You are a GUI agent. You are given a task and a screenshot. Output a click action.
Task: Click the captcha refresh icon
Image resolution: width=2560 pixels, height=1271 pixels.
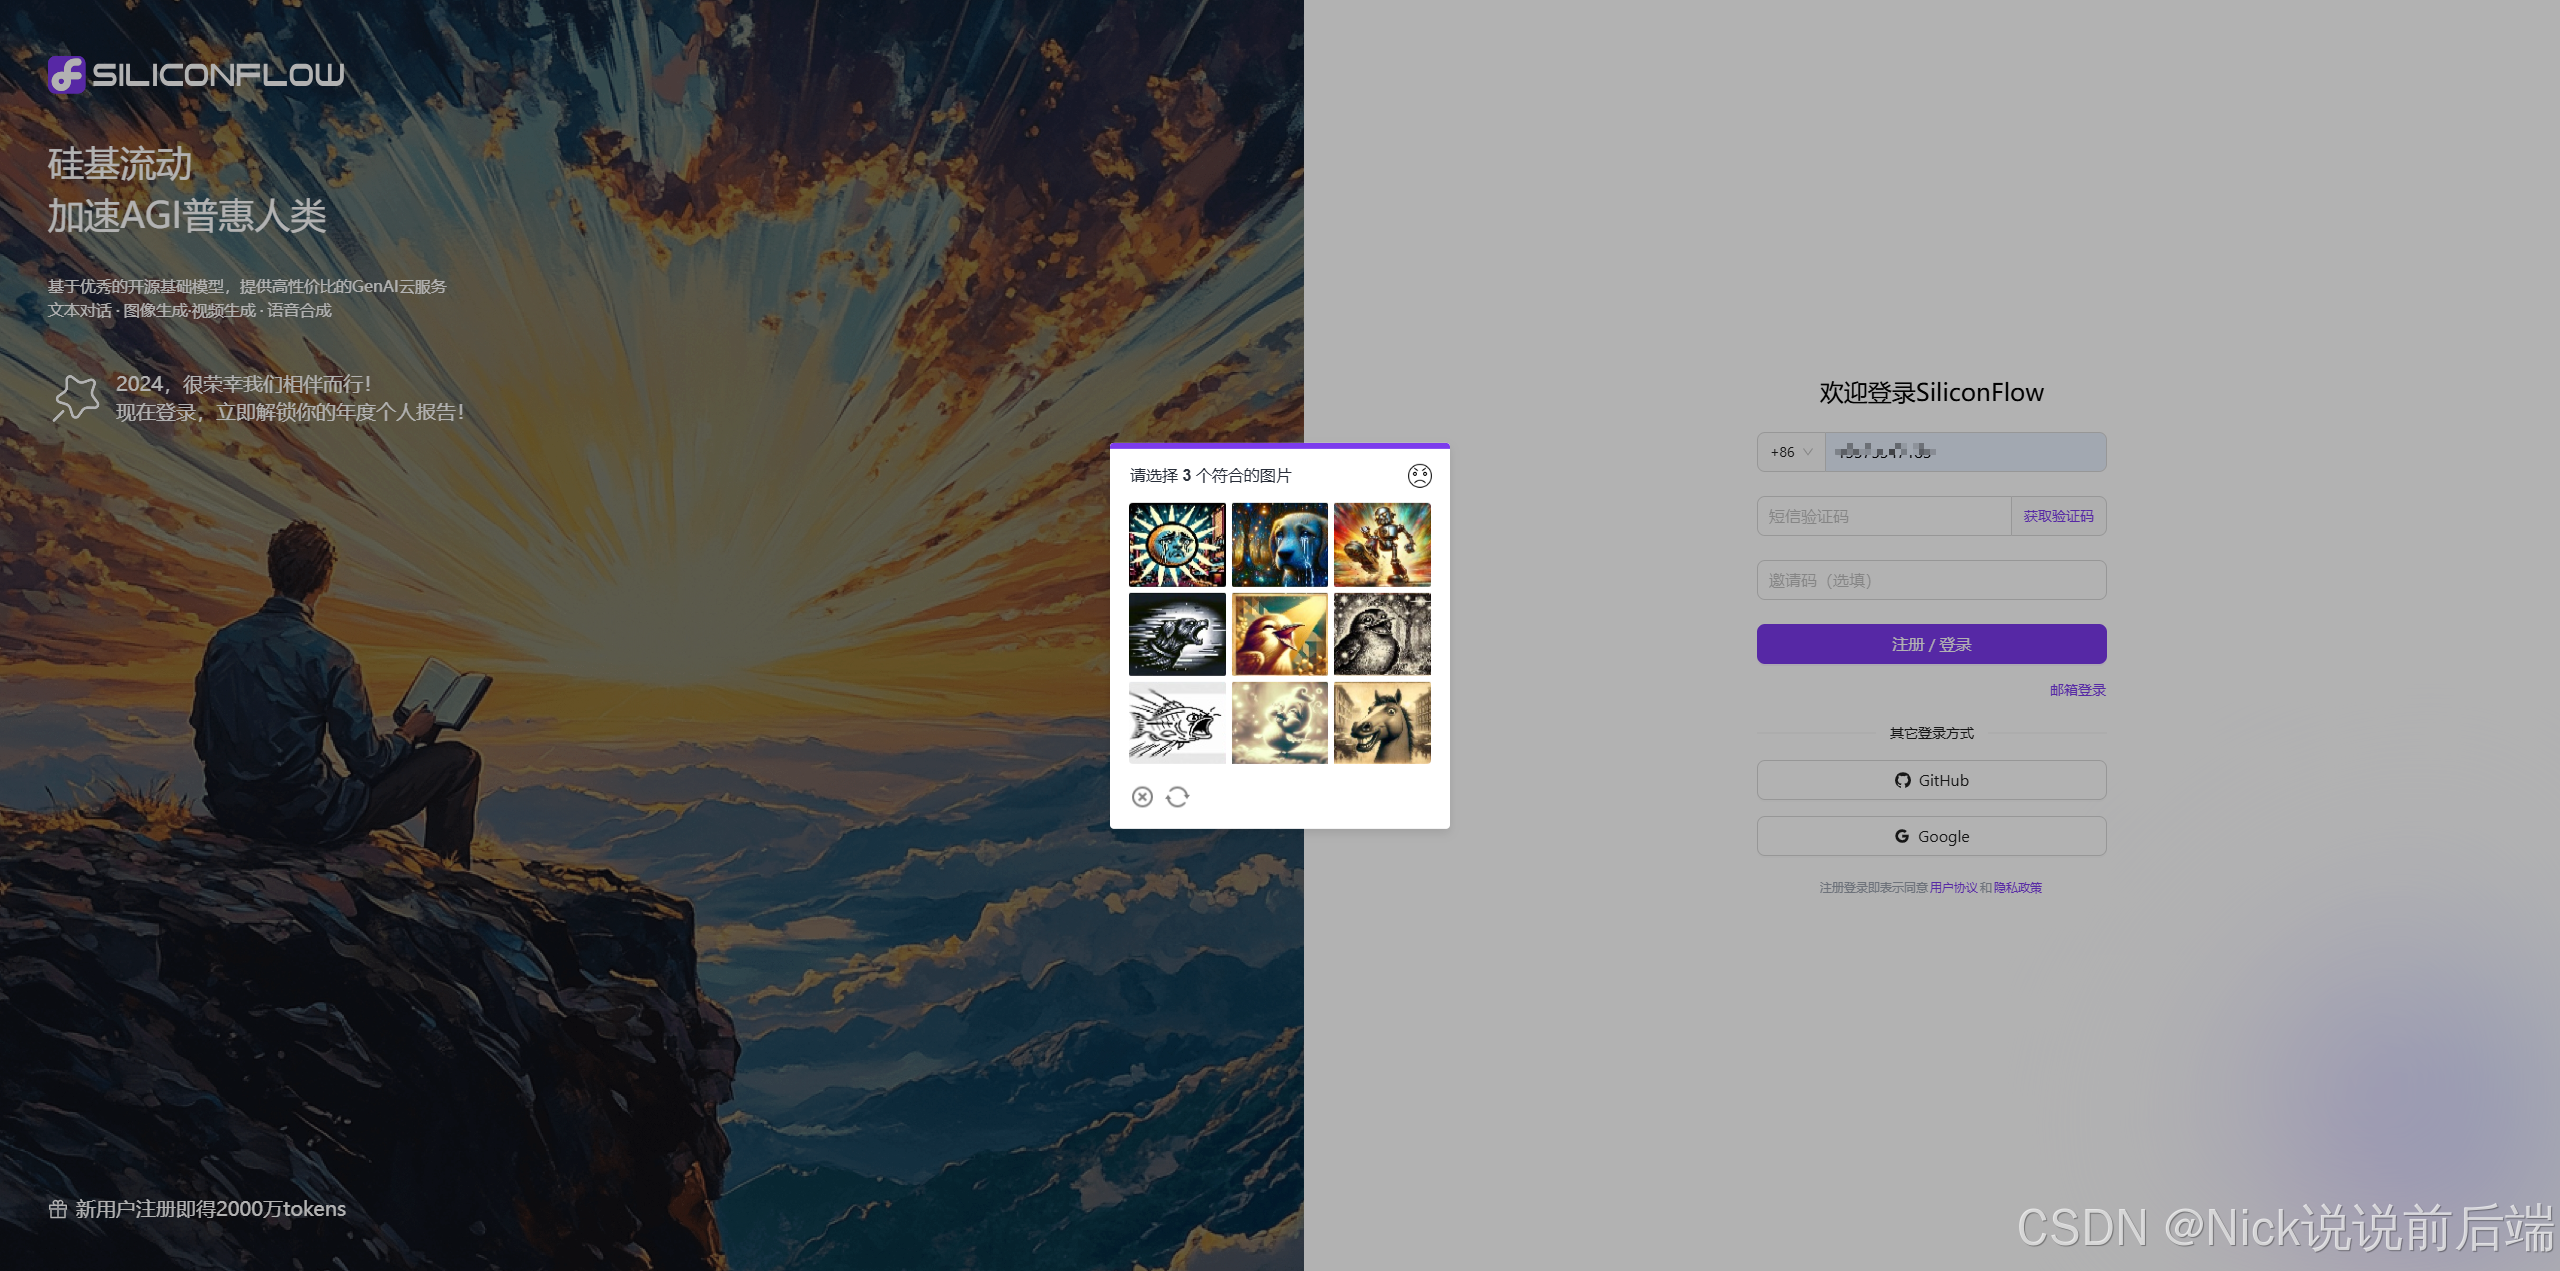pos(1178,796)
